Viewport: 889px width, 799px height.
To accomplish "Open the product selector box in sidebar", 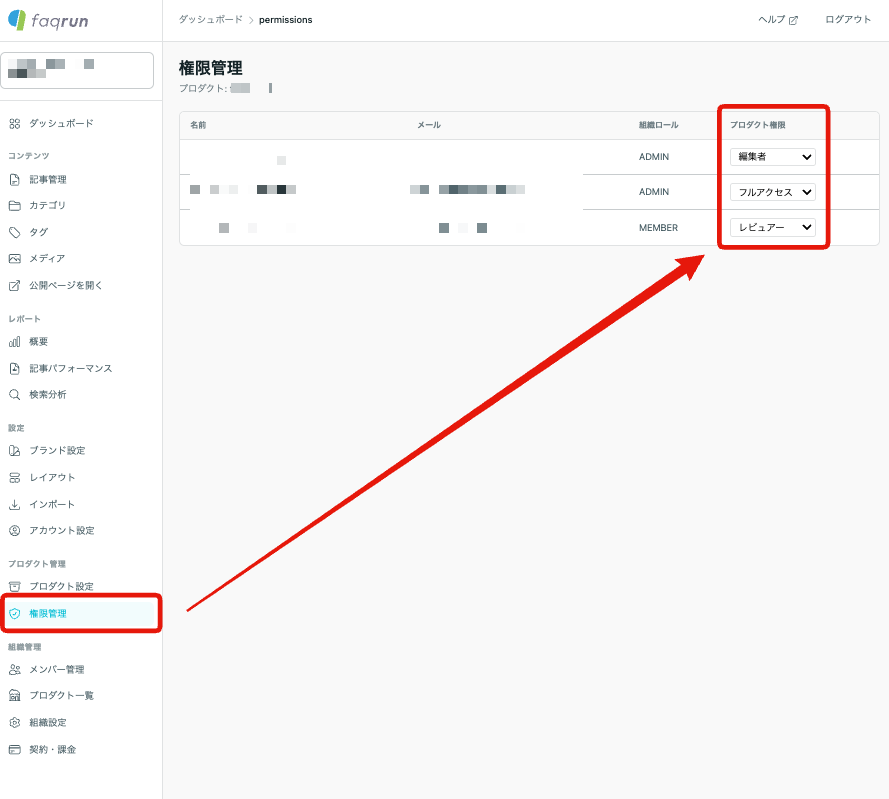I will point(77,70).
